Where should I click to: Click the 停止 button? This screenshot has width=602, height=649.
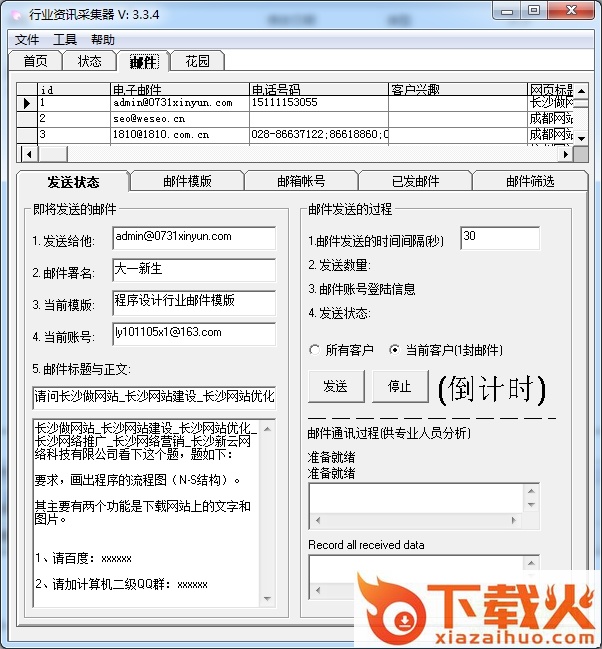400,386
